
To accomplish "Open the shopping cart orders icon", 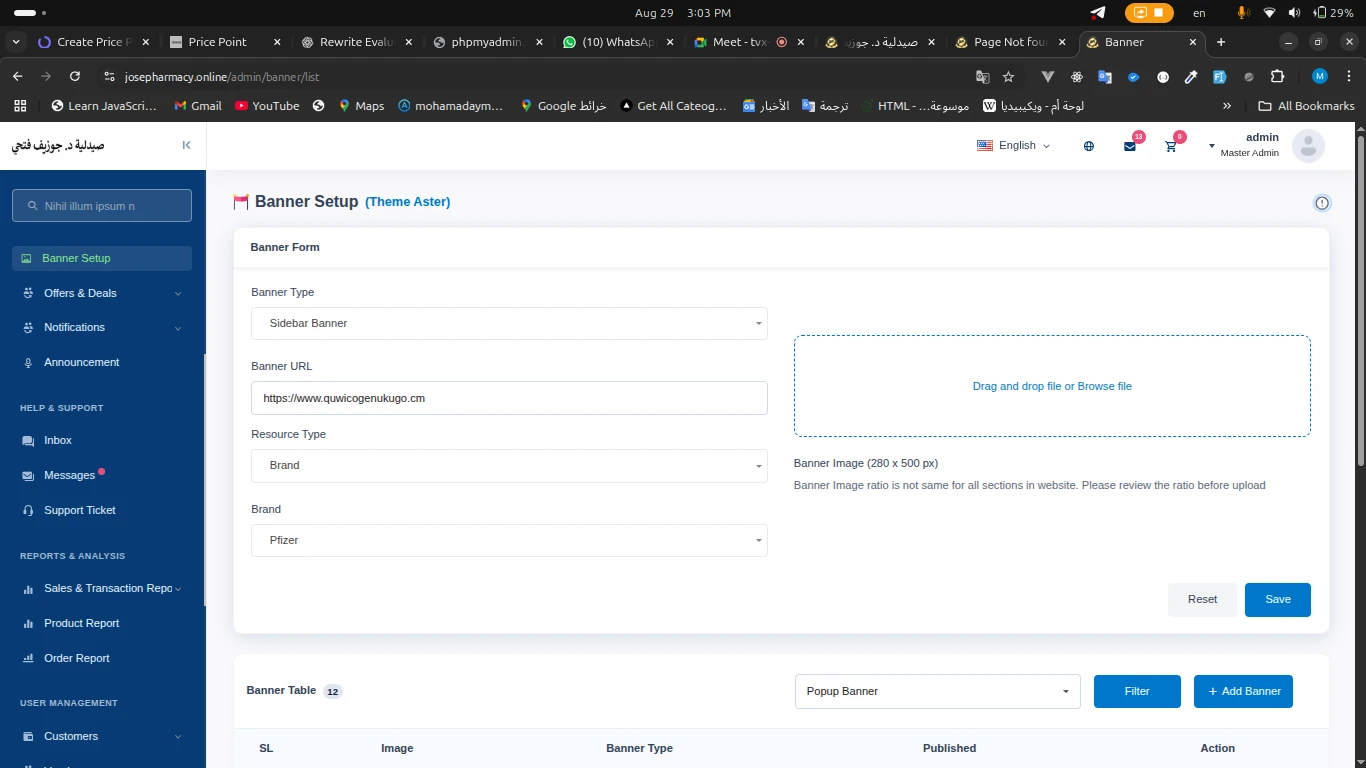I will (1171, 146).
